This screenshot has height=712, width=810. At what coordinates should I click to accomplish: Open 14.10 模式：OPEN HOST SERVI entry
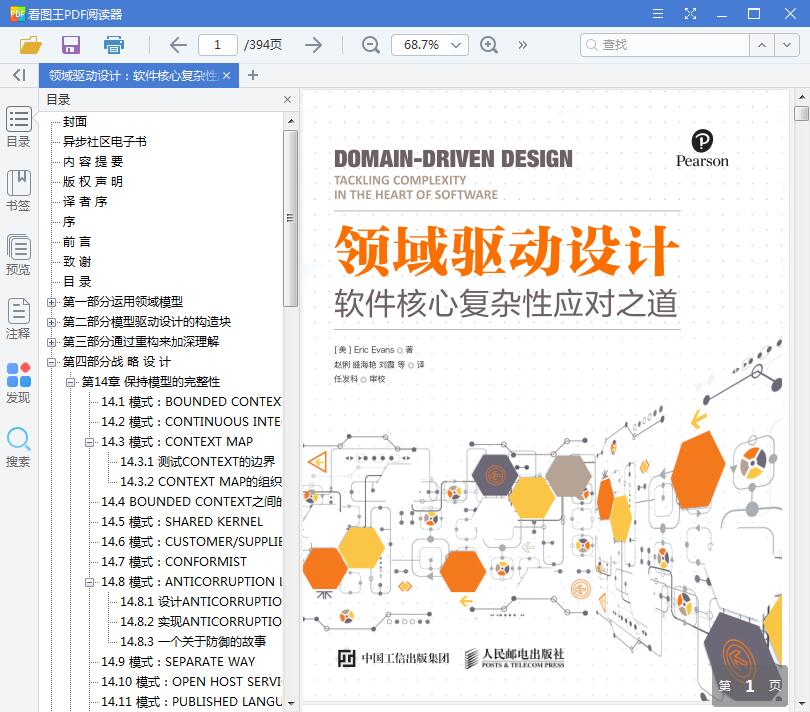click(191, 682)
